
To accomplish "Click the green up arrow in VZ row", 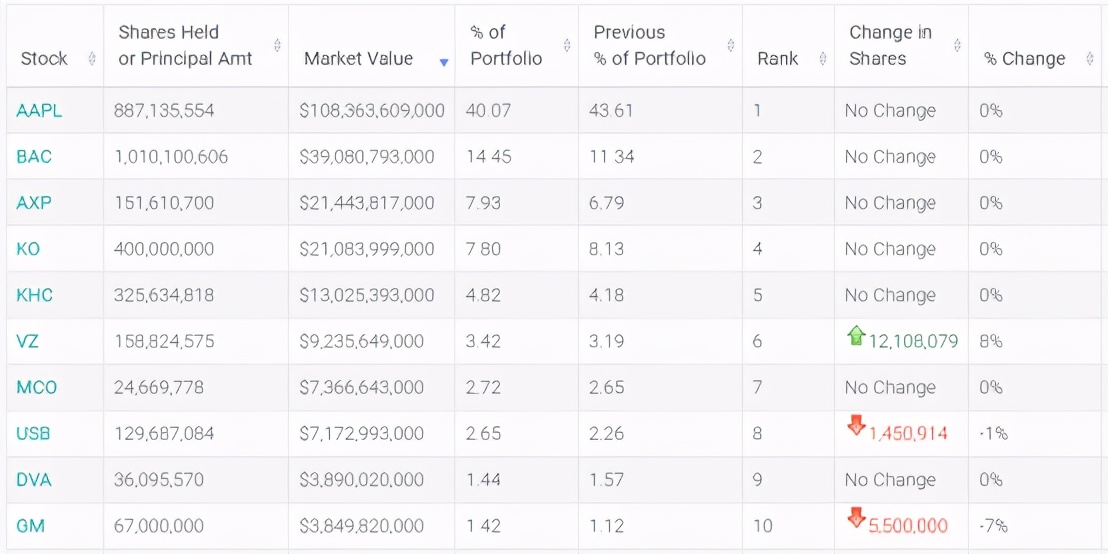I will 856,336.
